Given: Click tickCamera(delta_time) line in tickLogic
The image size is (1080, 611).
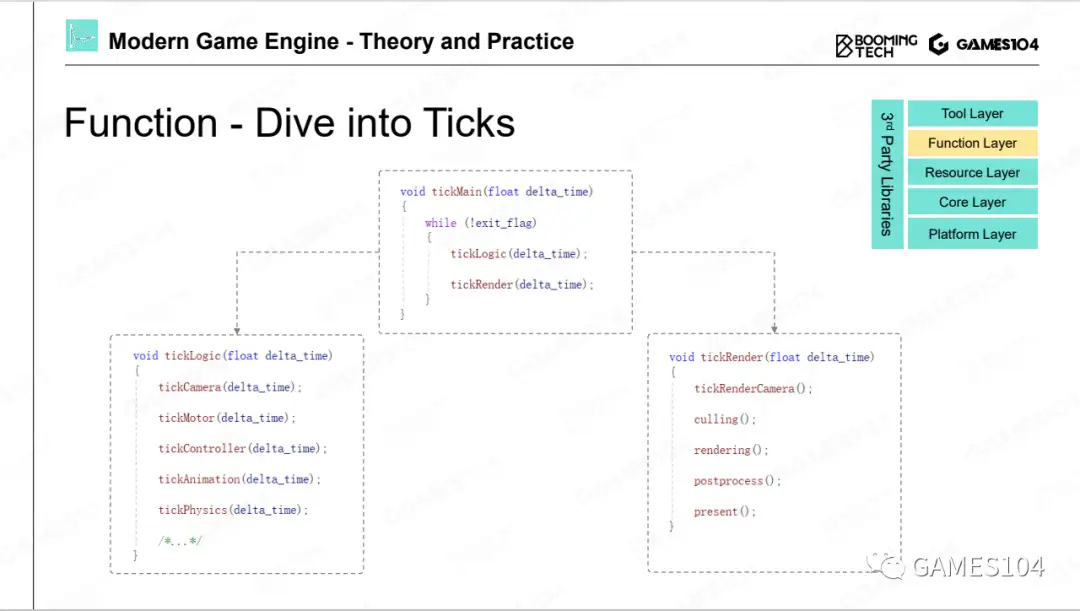Looking at the screenshot, I should tap(229, 387).
